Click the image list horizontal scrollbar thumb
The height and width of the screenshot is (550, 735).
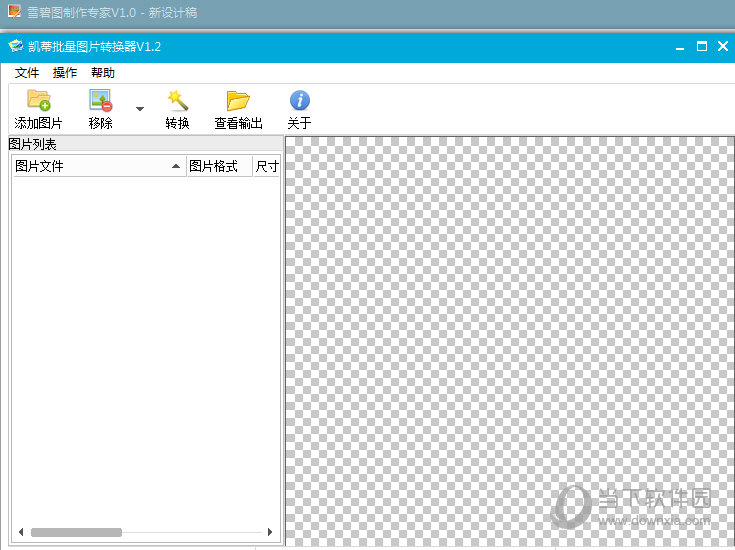(76, 532)
